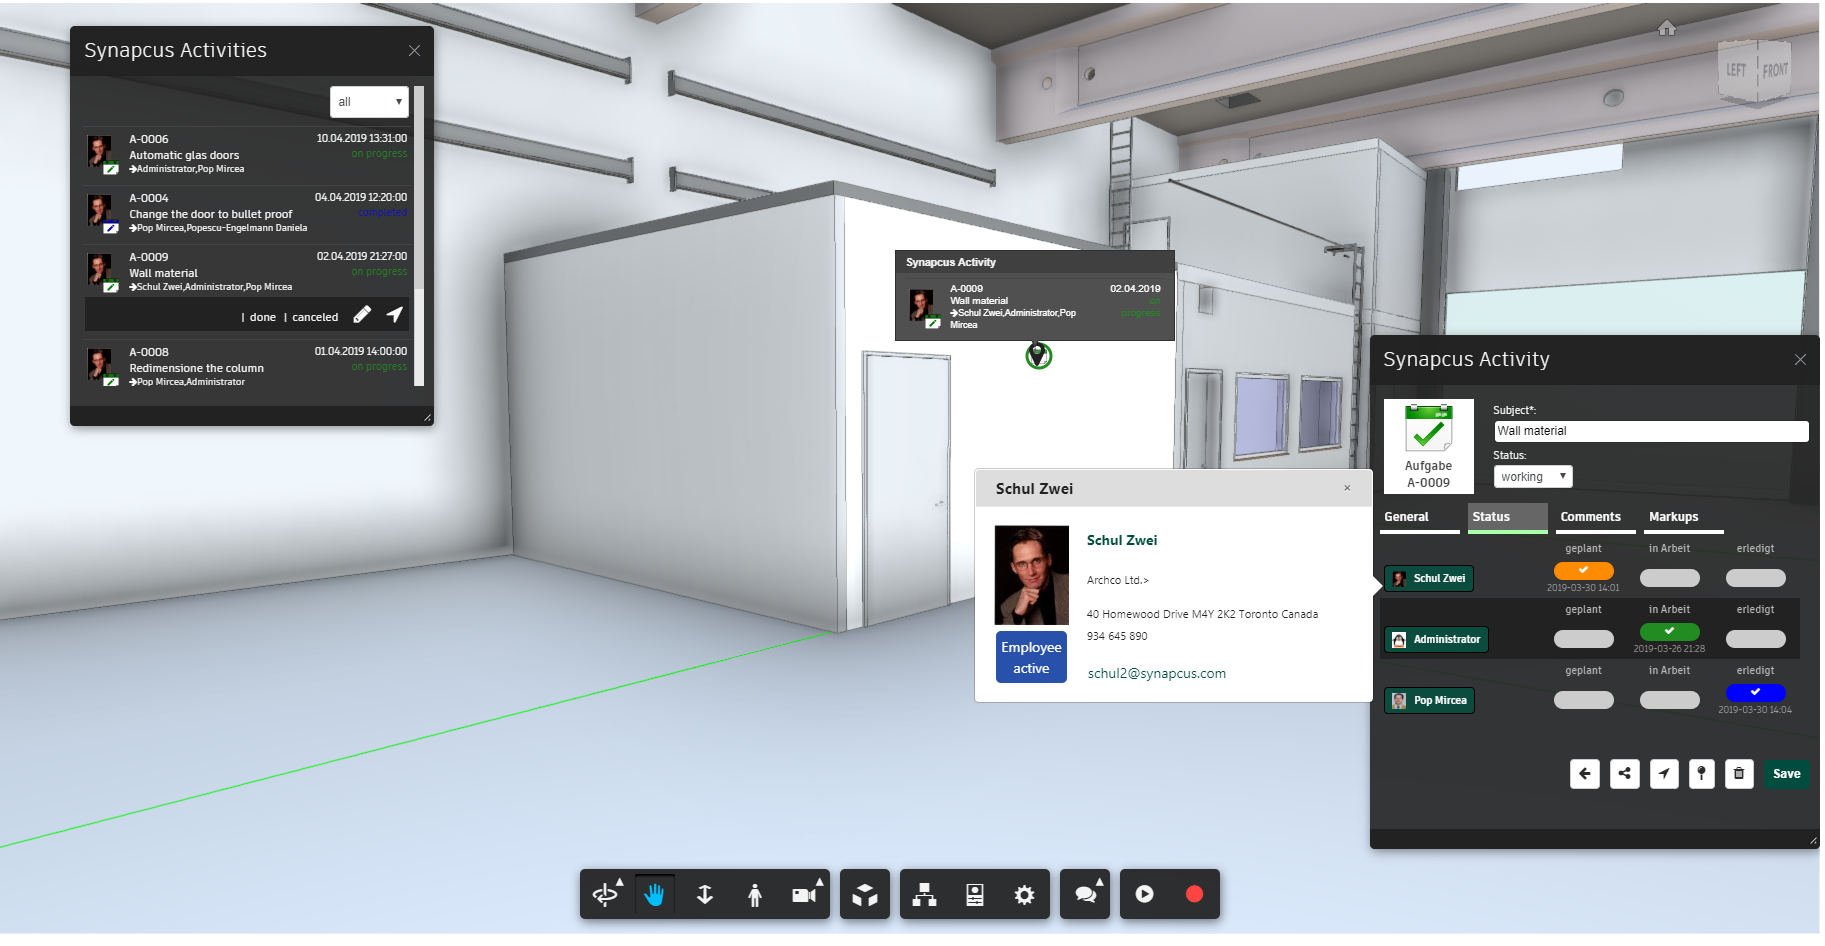Click the Schul Zwei participant button
The image size is (1825, 946).
1429,578
